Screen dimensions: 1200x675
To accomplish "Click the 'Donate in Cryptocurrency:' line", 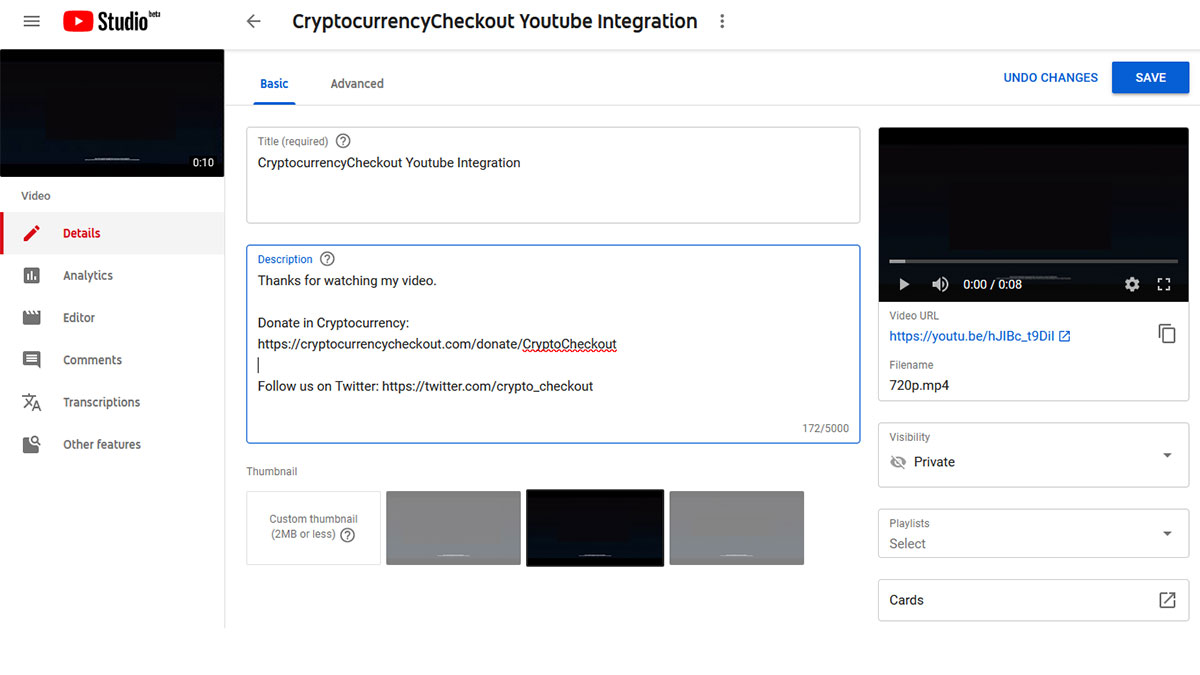I will pyautogui.click(x=333, y=323).
